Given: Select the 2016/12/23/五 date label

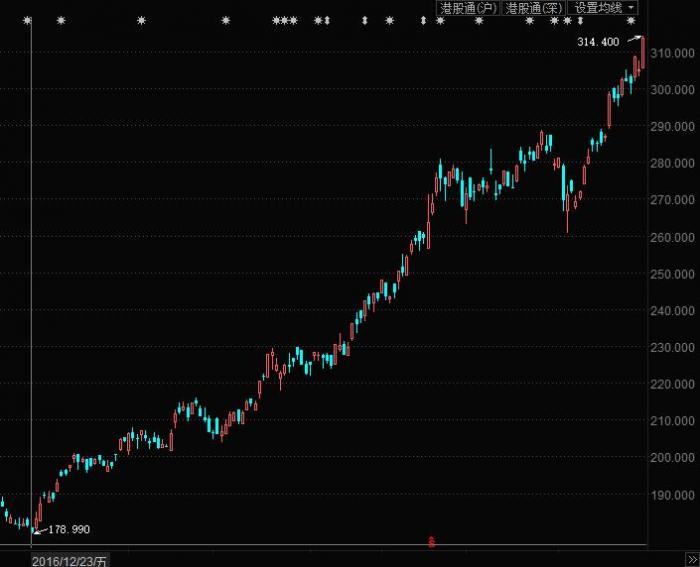Looking at the screenshot, I should point(70,561).
